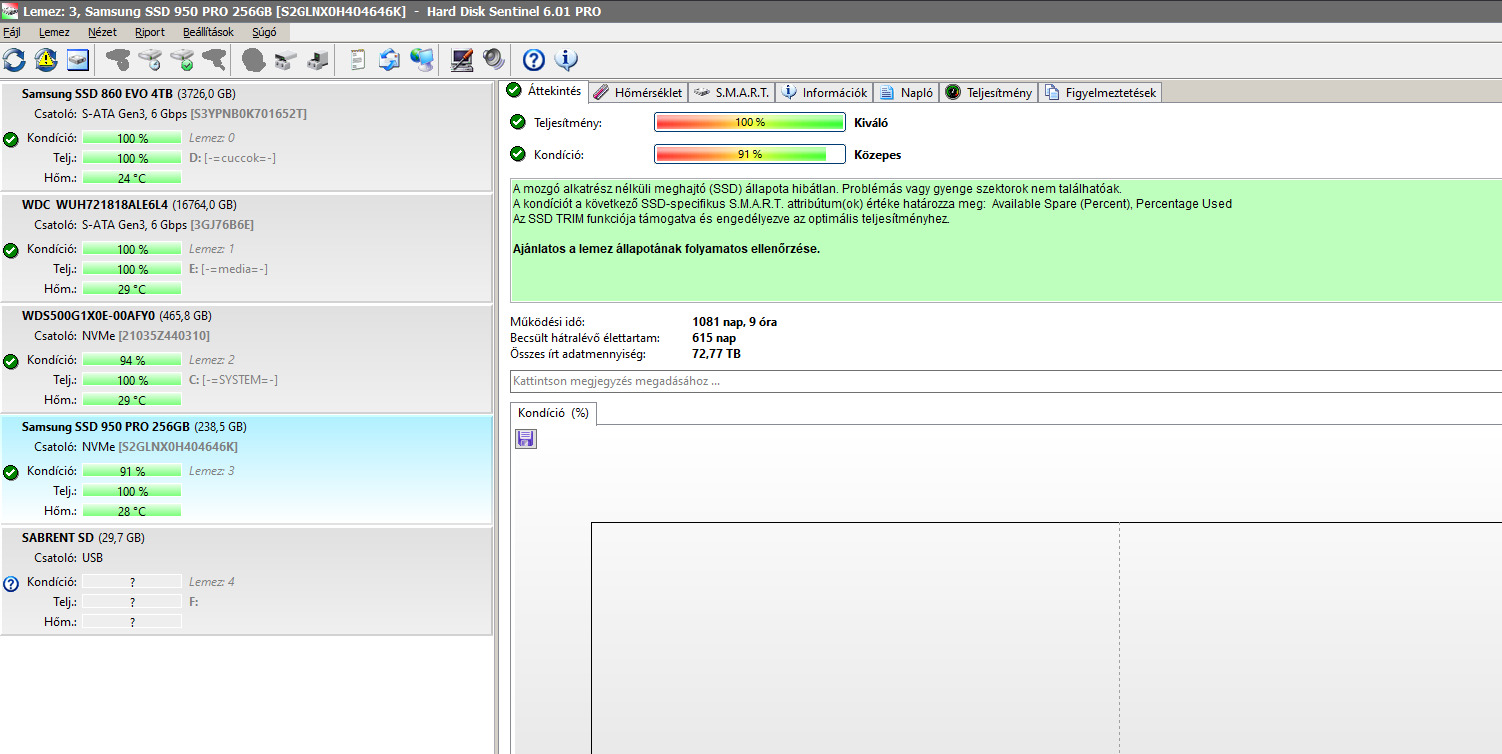Image resolution: width=1502 pixels, height=754 pixels.
Task: Switch to the Teljesítmény tab
Action: click(x=988, y=92)
